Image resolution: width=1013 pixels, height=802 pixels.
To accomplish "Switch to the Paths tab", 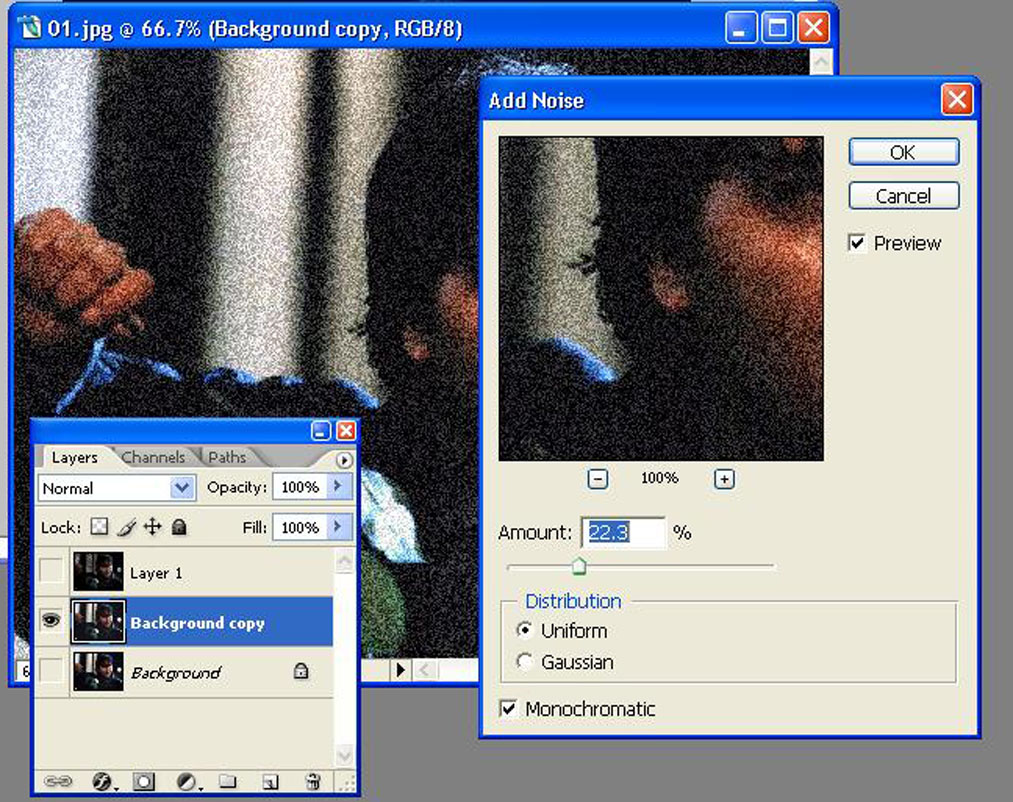I will pos(227,457).
